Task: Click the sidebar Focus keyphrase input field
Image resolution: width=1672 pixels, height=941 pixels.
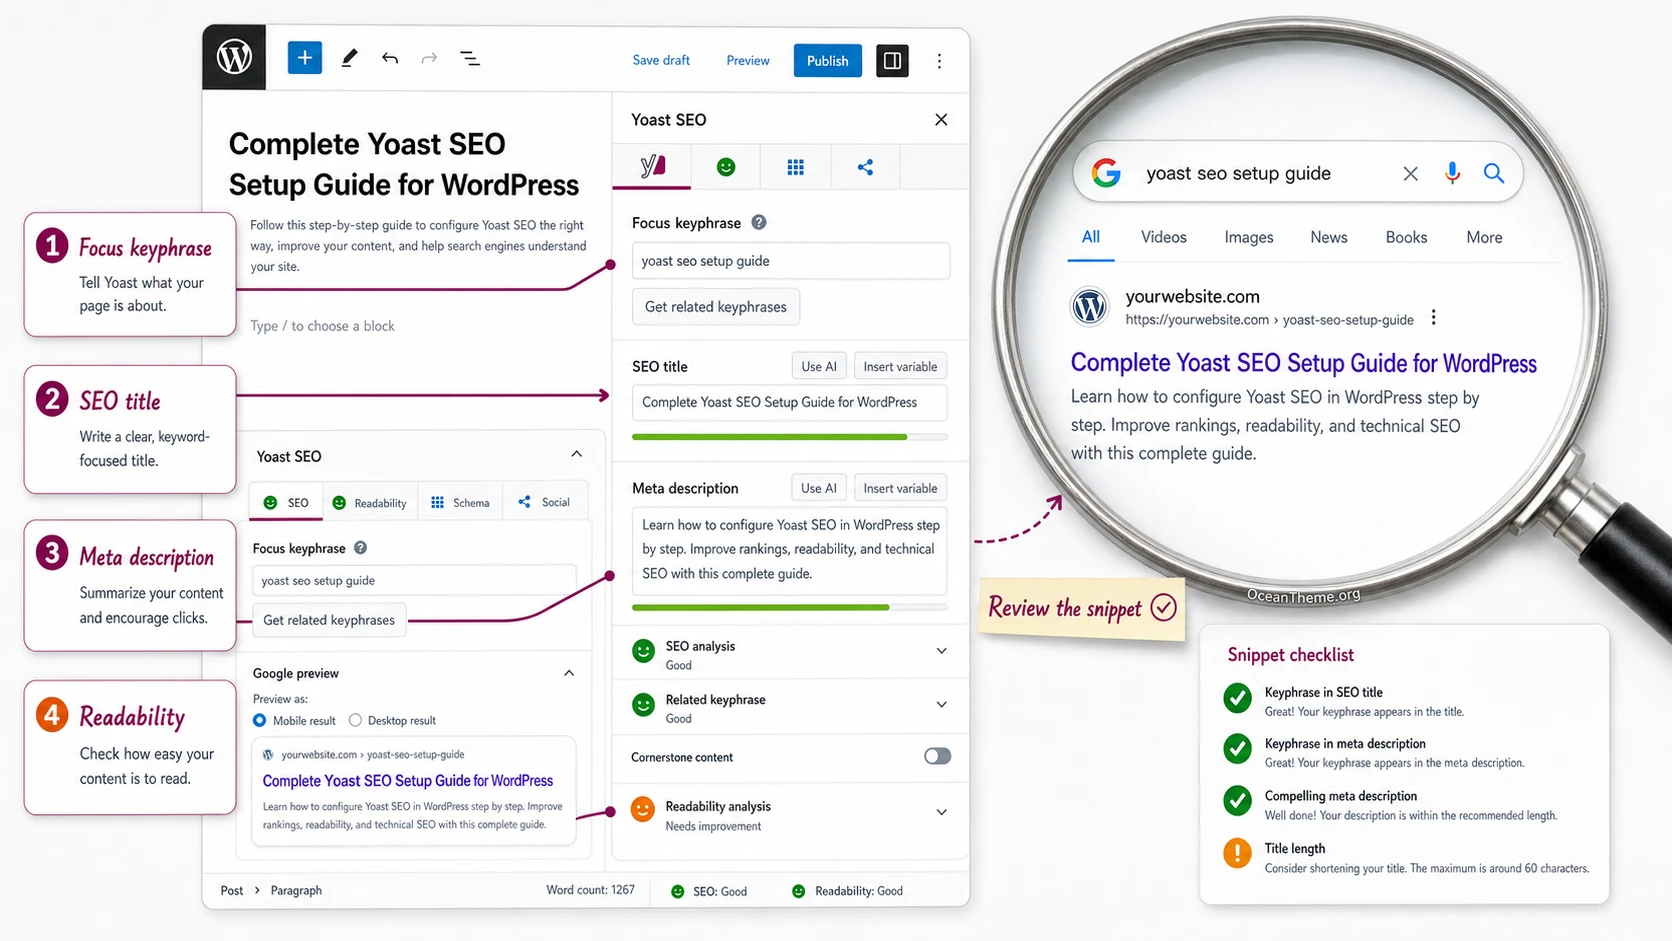Action: tap(790, 261)
